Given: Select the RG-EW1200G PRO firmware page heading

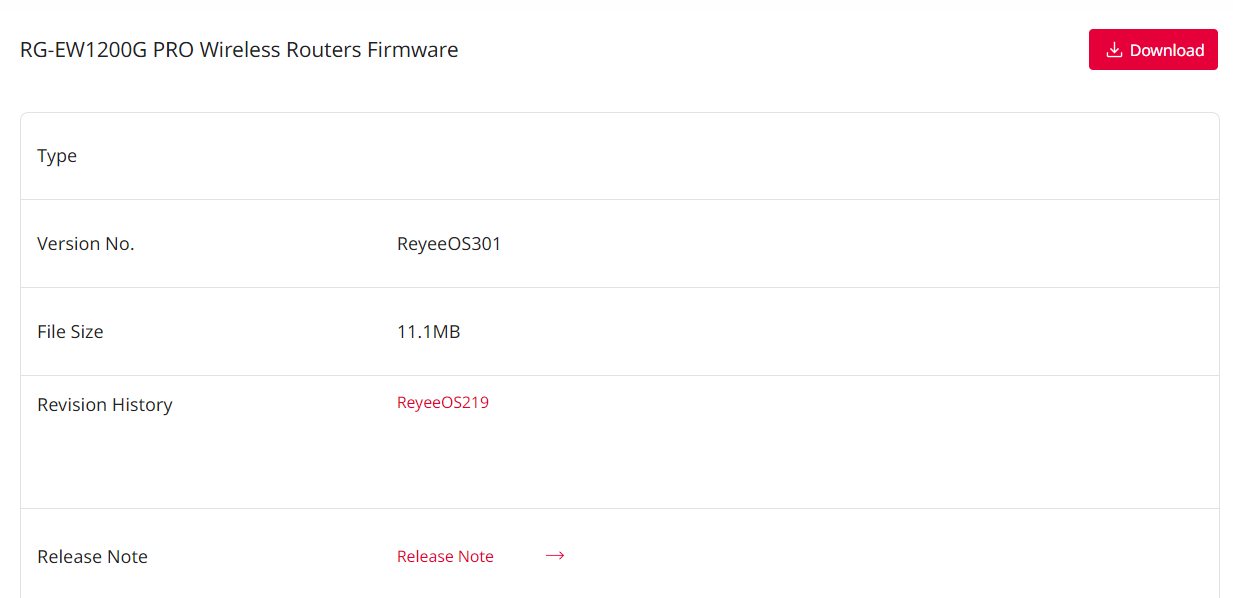Looking at the screenshot, I should [x=239, y=50].
